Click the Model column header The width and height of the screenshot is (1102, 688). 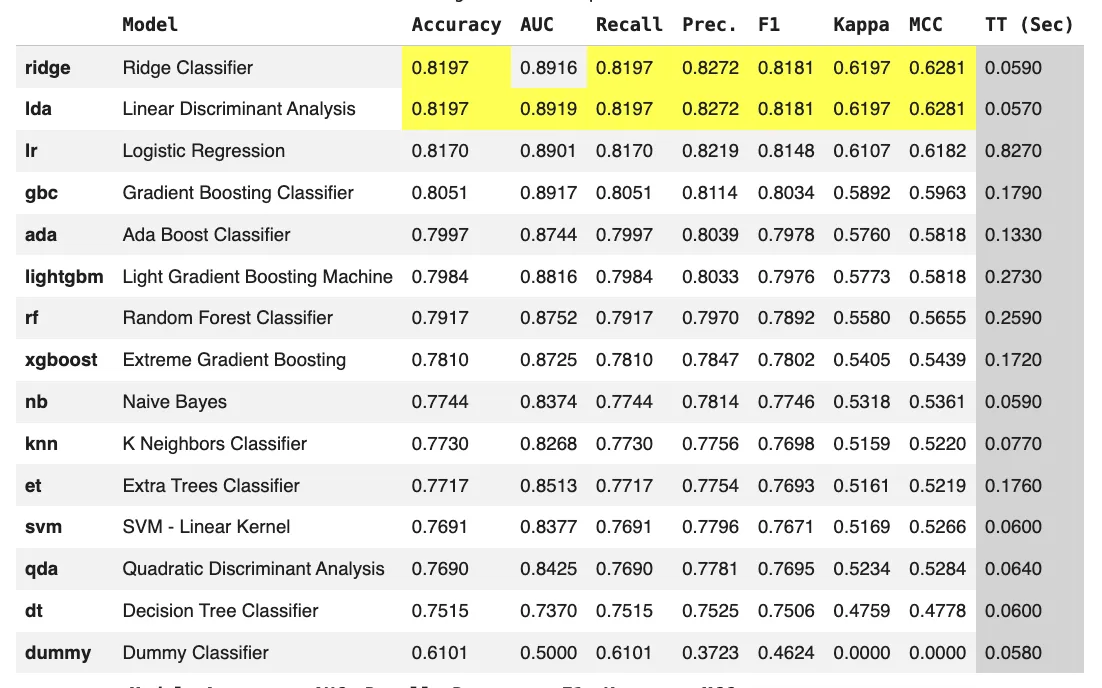click(150, 25)
